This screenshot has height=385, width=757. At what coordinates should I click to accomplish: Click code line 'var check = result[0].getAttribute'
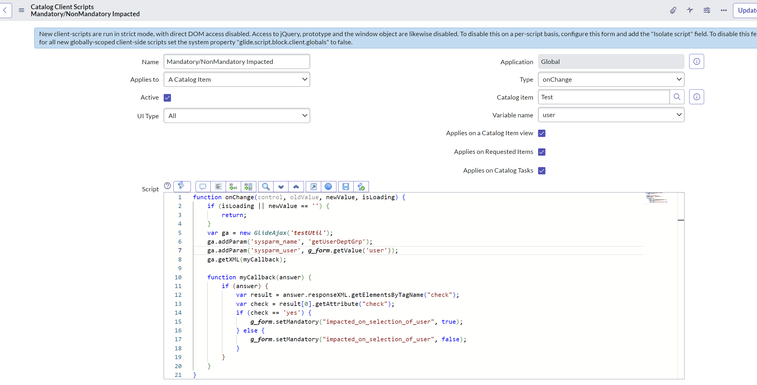pos(315,304)
